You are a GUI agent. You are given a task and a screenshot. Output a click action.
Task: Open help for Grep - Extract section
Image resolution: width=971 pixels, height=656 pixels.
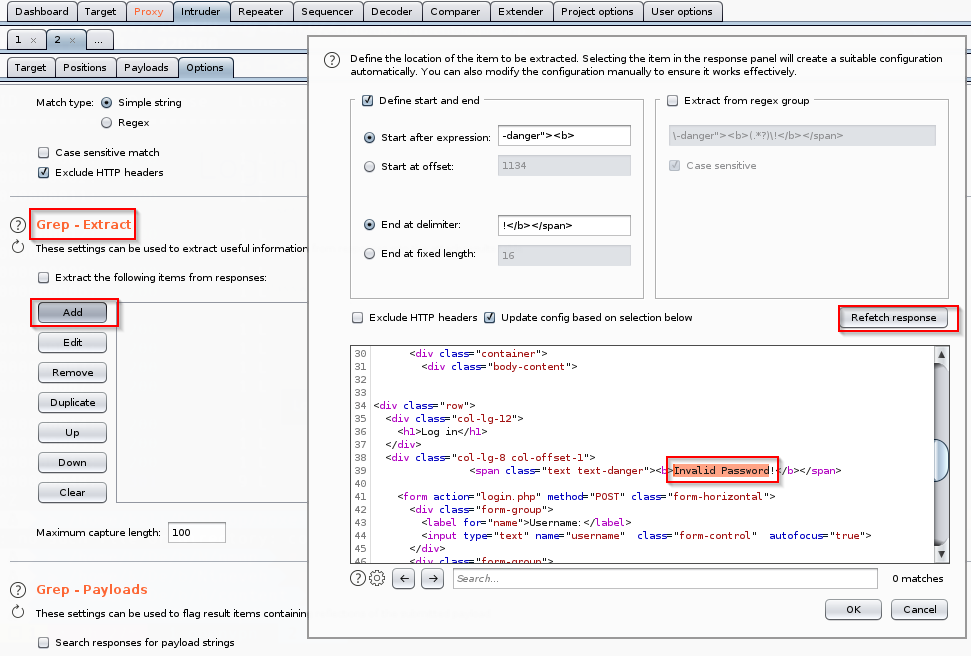18,225
